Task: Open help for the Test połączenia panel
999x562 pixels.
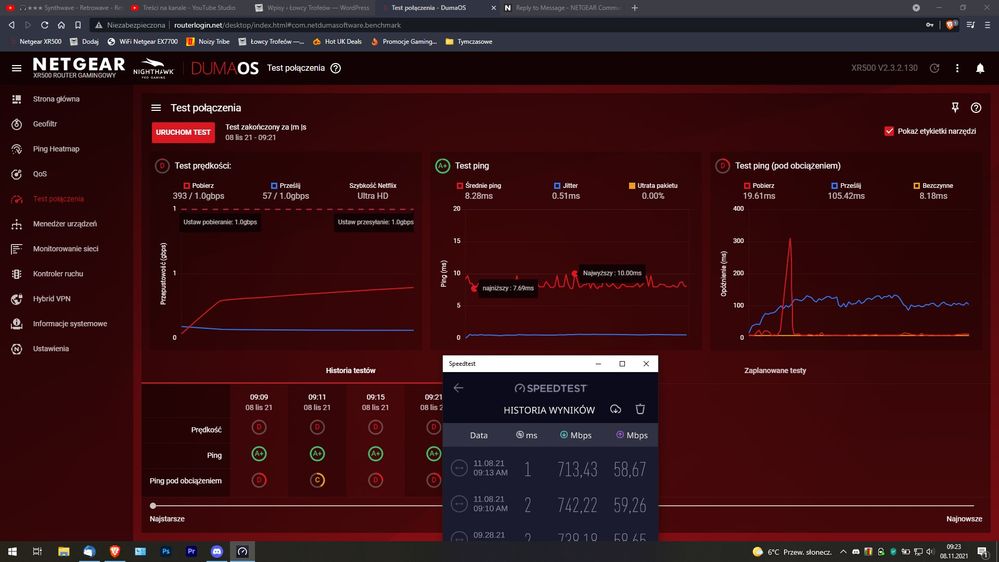Action: (975, 108)
